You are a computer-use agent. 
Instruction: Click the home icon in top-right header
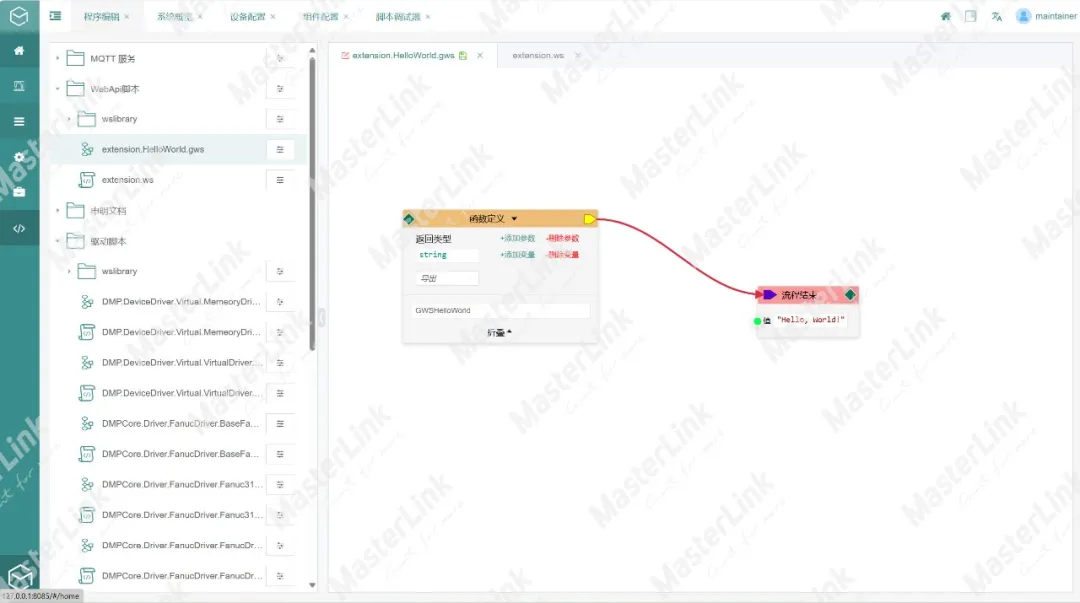tap(945, 16)
